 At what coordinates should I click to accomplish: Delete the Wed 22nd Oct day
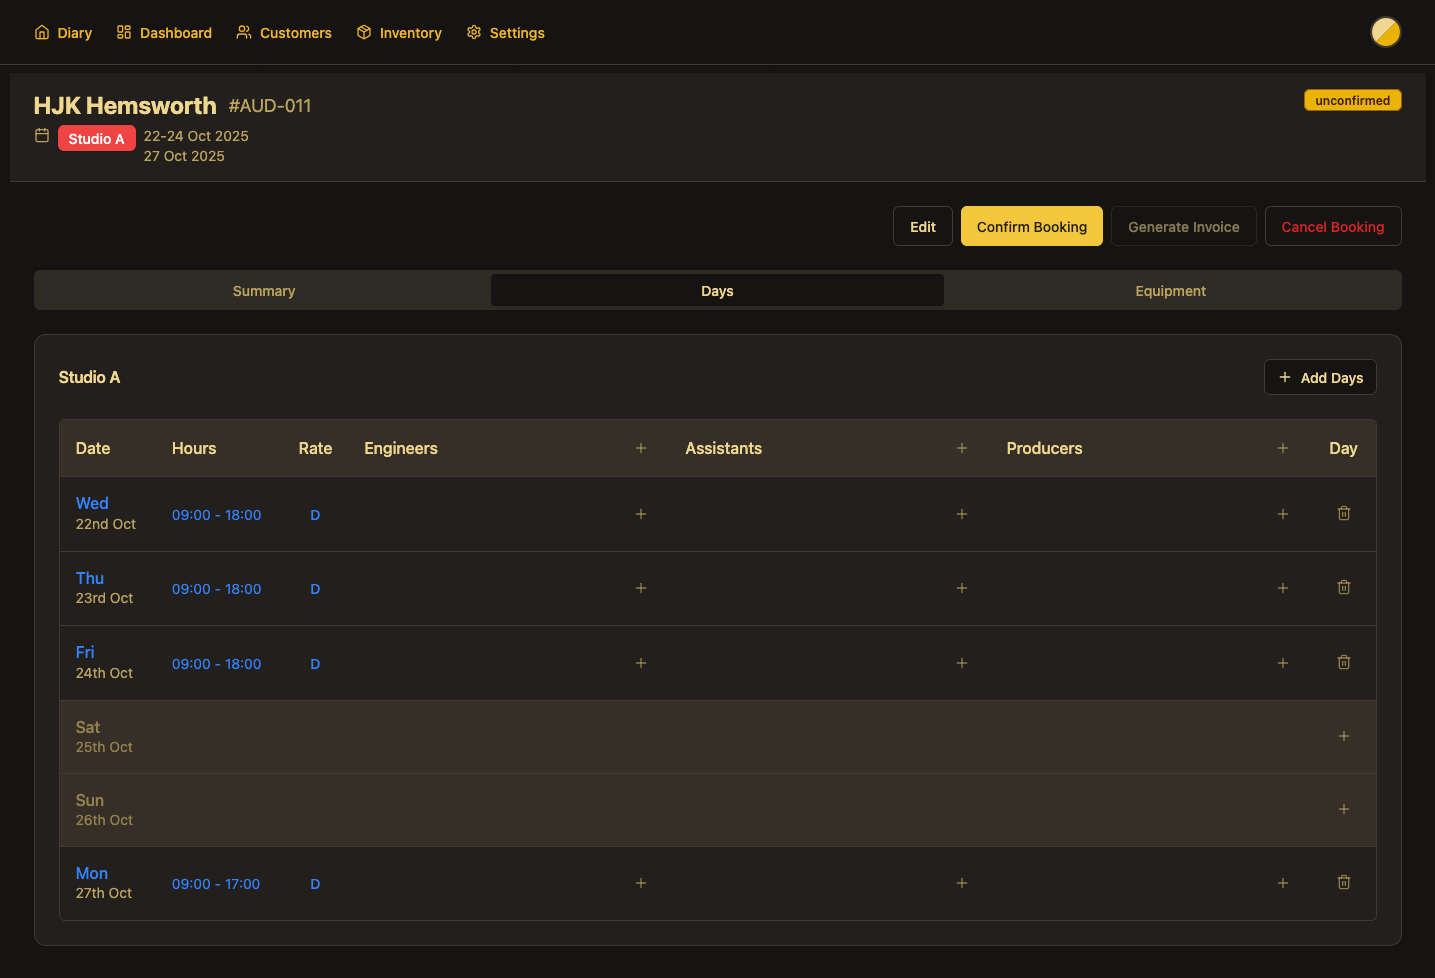pos(1343,514)
